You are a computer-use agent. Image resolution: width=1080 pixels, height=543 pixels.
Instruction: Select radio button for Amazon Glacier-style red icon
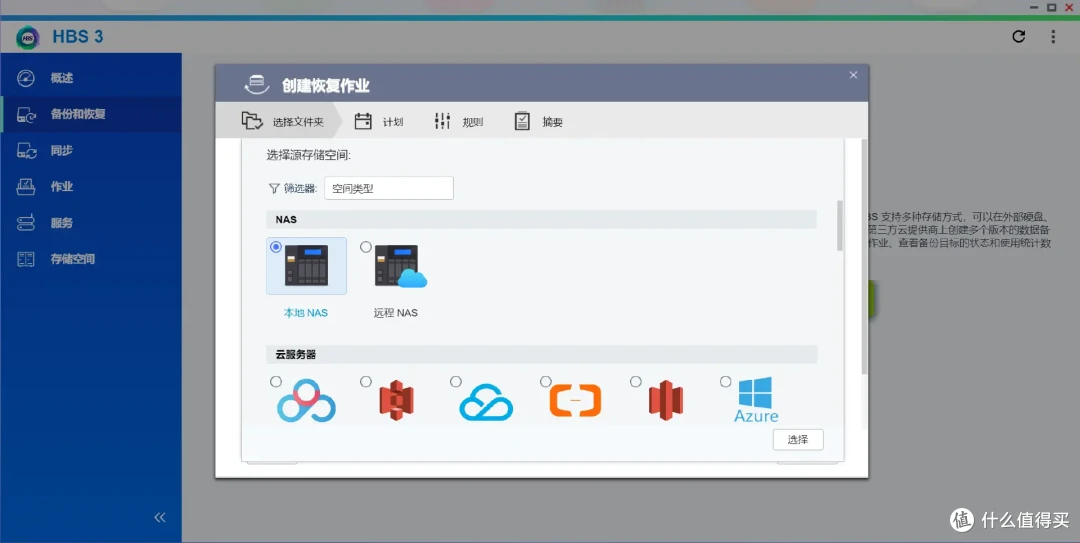click(636, 381)
